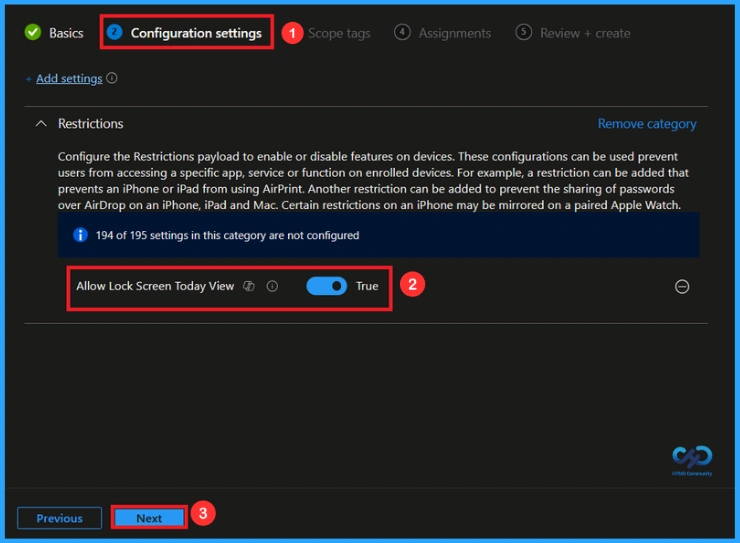Click the step 4 circle icon for Assignments
The image size is (740, 543).
point(402,32)
